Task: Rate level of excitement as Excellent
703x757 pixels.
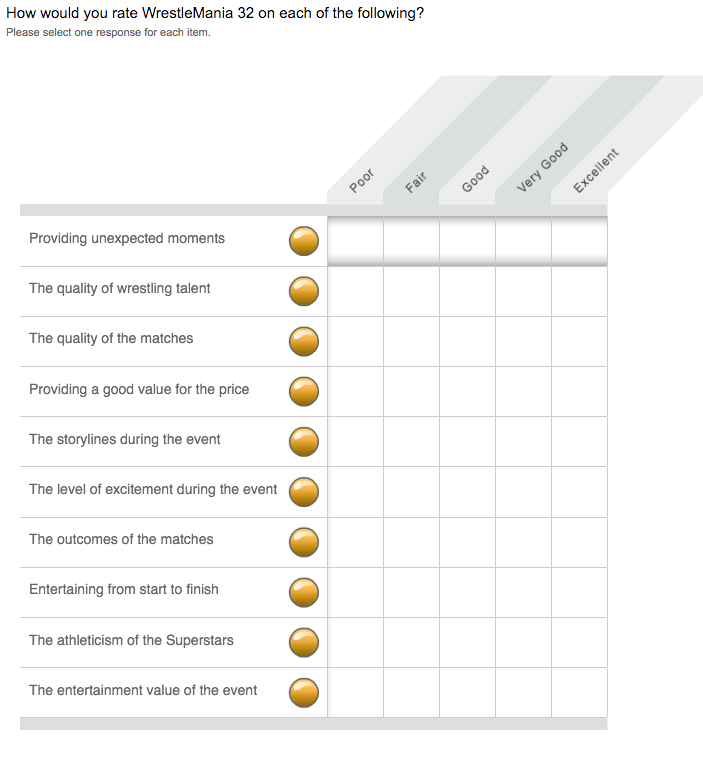Action: coord(579,491)
